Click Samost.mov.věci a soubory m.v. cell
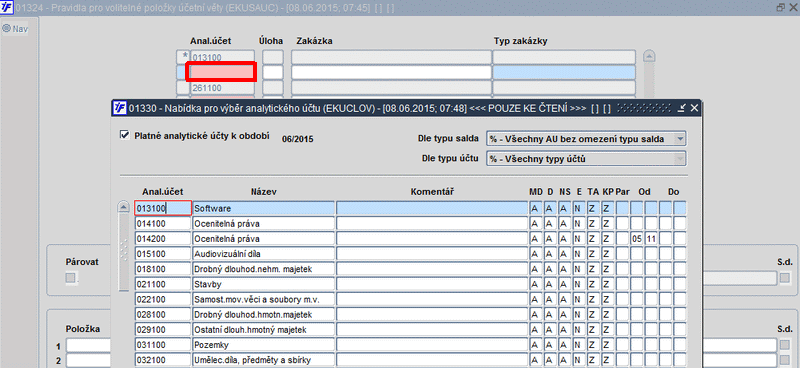Image resolution: width=800 pixels, height=368 pixels. coord(263,299)
